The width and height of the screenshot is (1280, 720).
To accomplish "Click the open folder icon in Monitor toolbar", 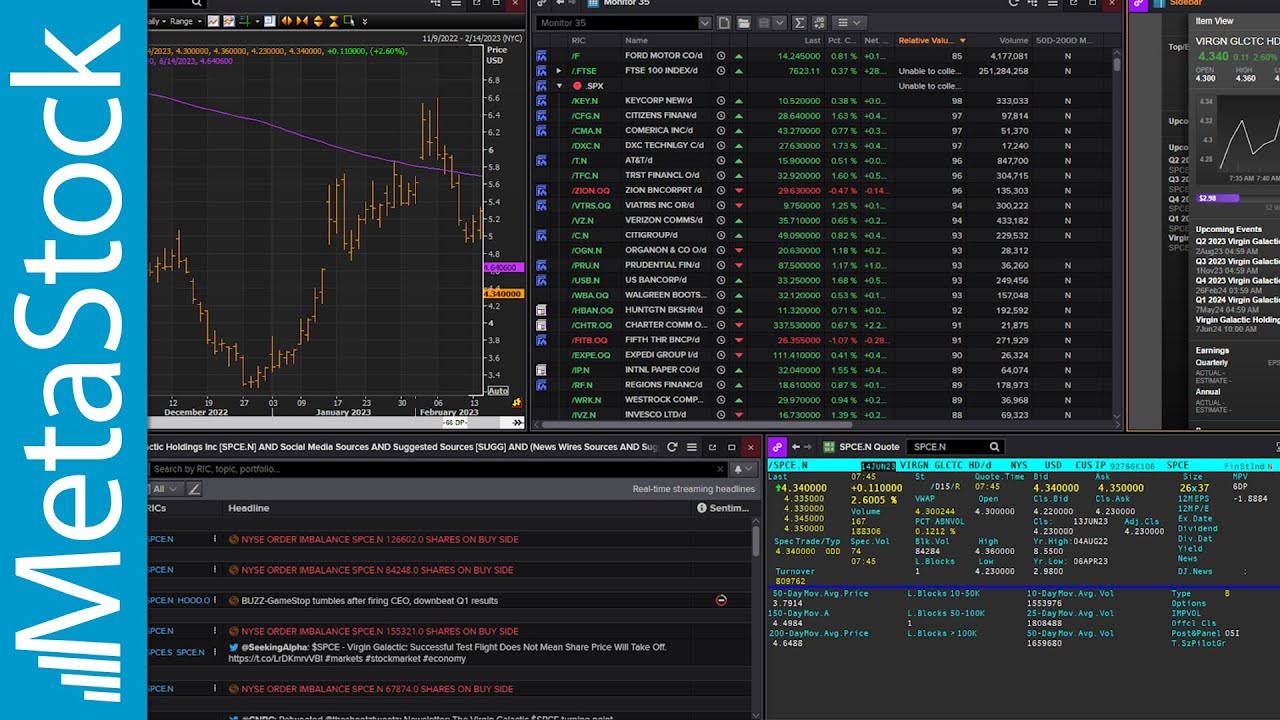I will tap(744, 22).
